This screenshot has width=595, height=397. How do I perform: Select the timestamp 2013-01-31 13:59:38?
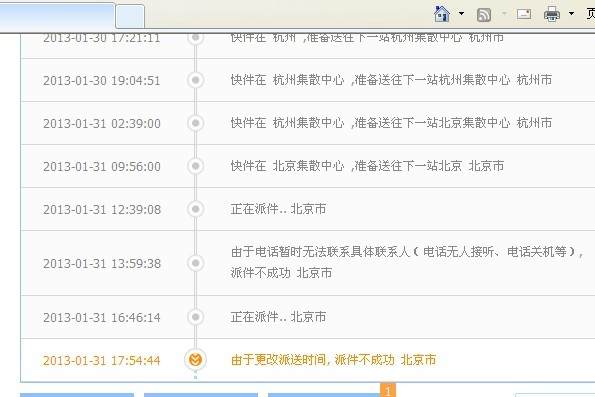point(102,263)
